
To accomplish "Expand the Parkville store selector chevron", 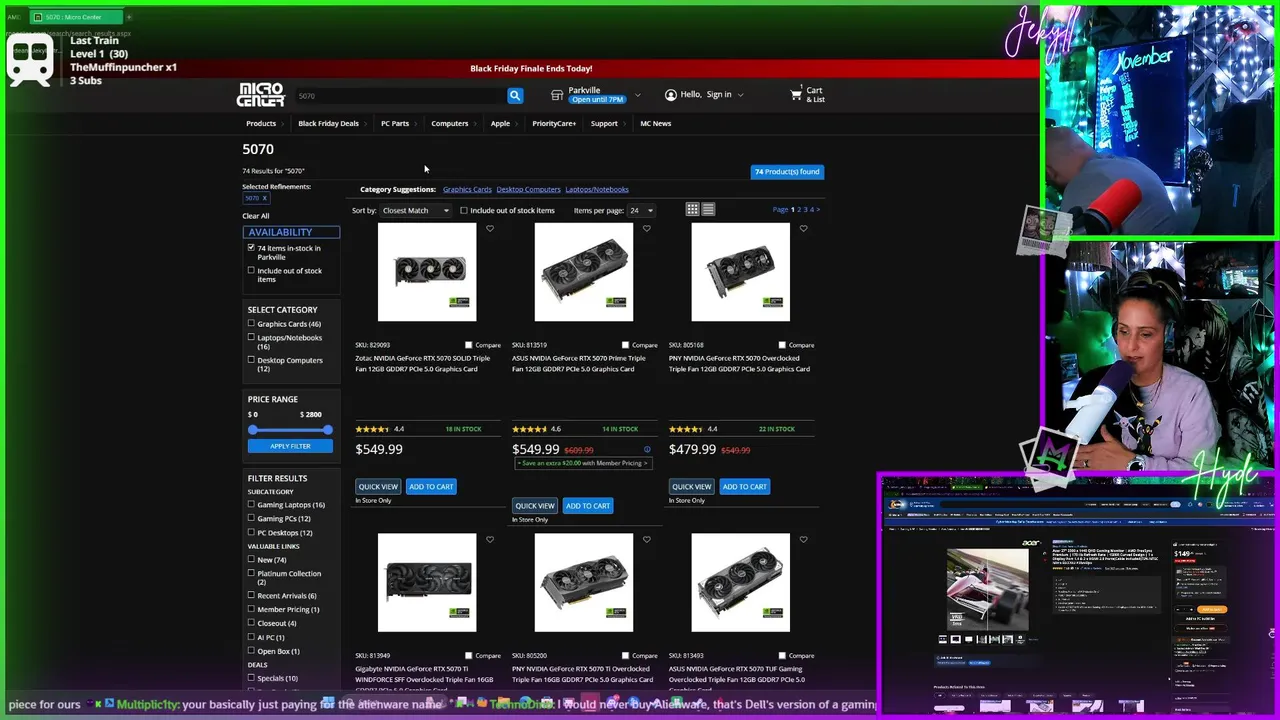I will point(637,97).
